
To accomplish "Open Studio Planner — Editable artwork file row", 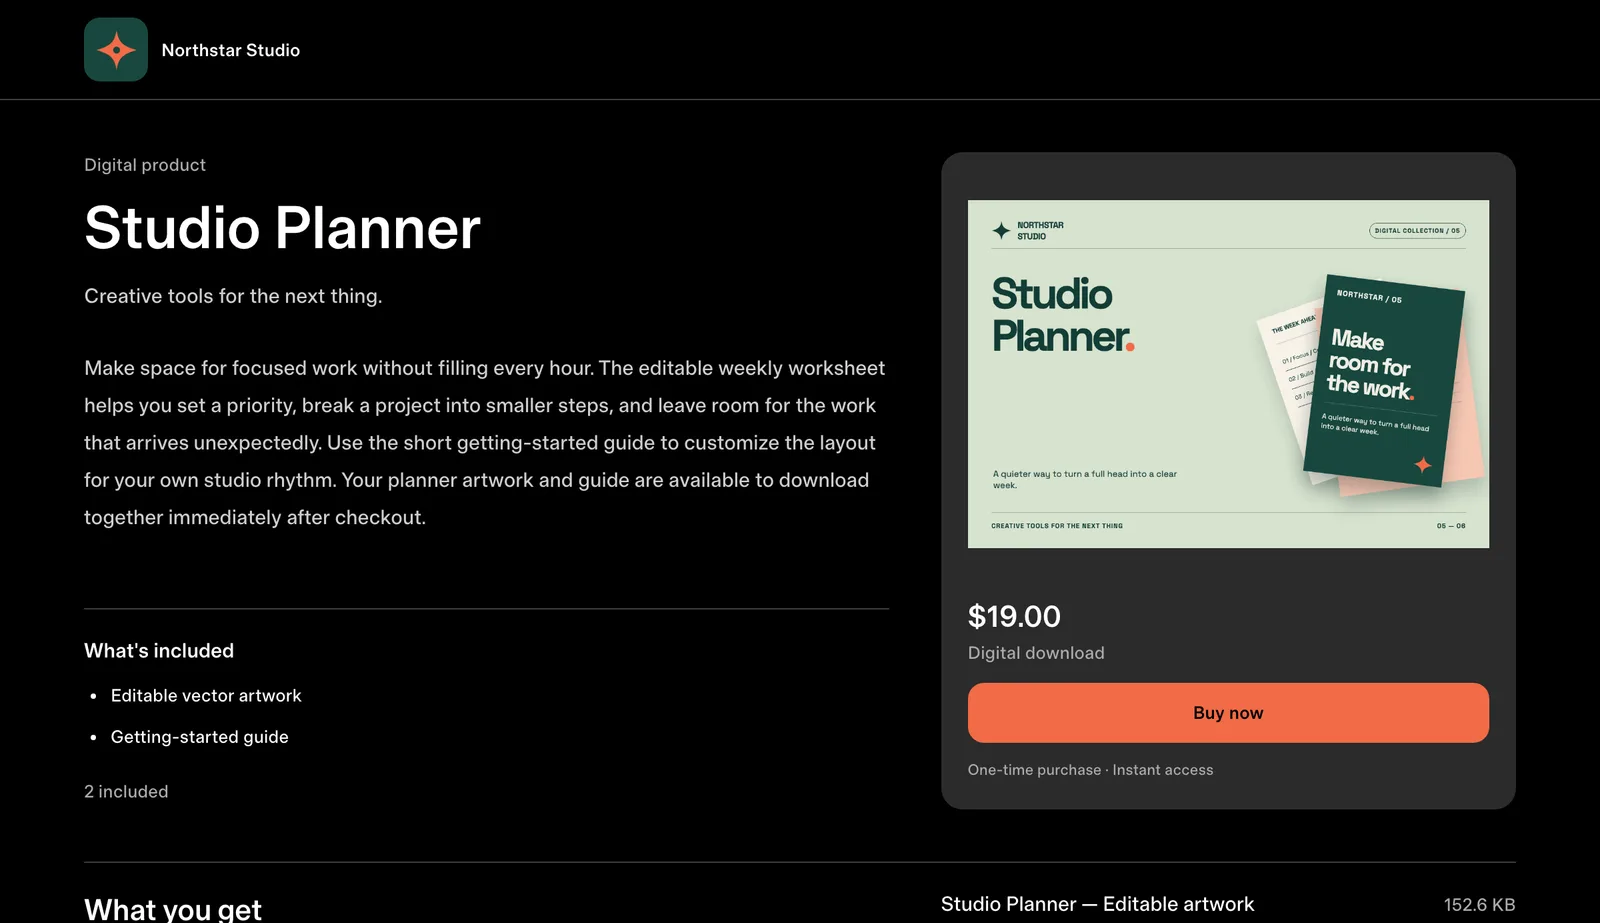I will coord(1228,904).
